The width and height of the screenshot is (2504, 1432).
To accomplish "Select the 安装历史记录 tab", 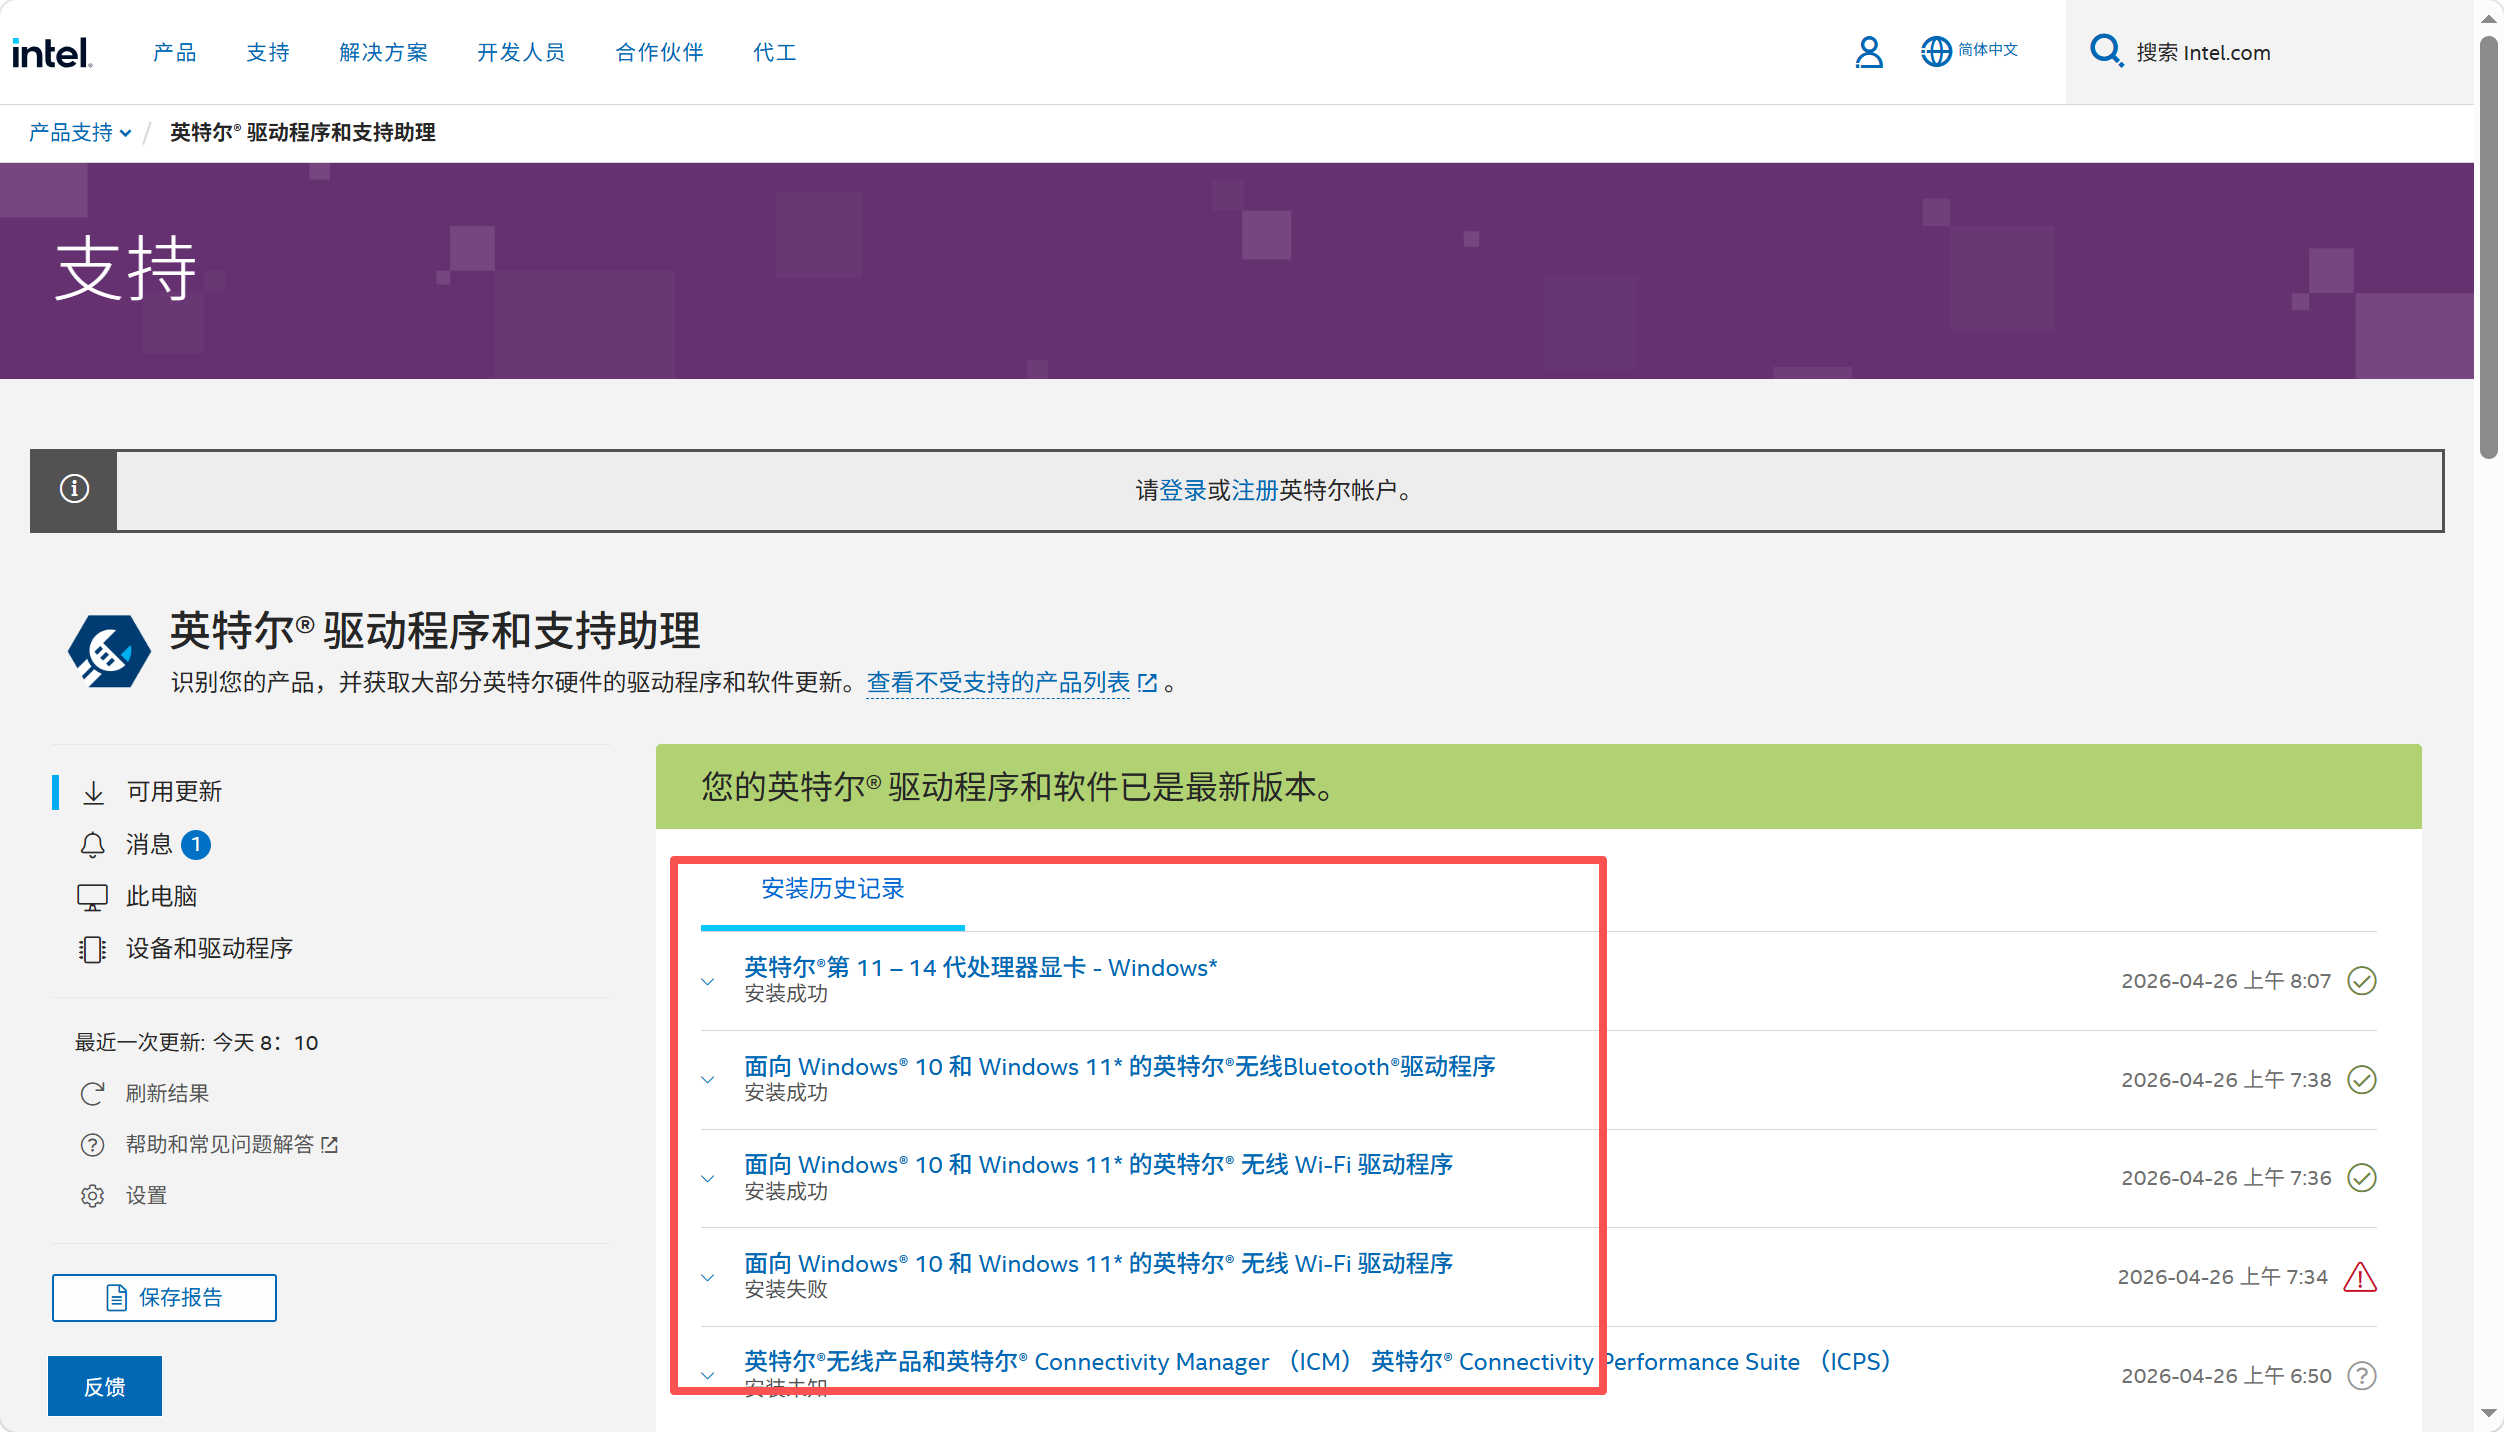I will [x=832, y=888].
